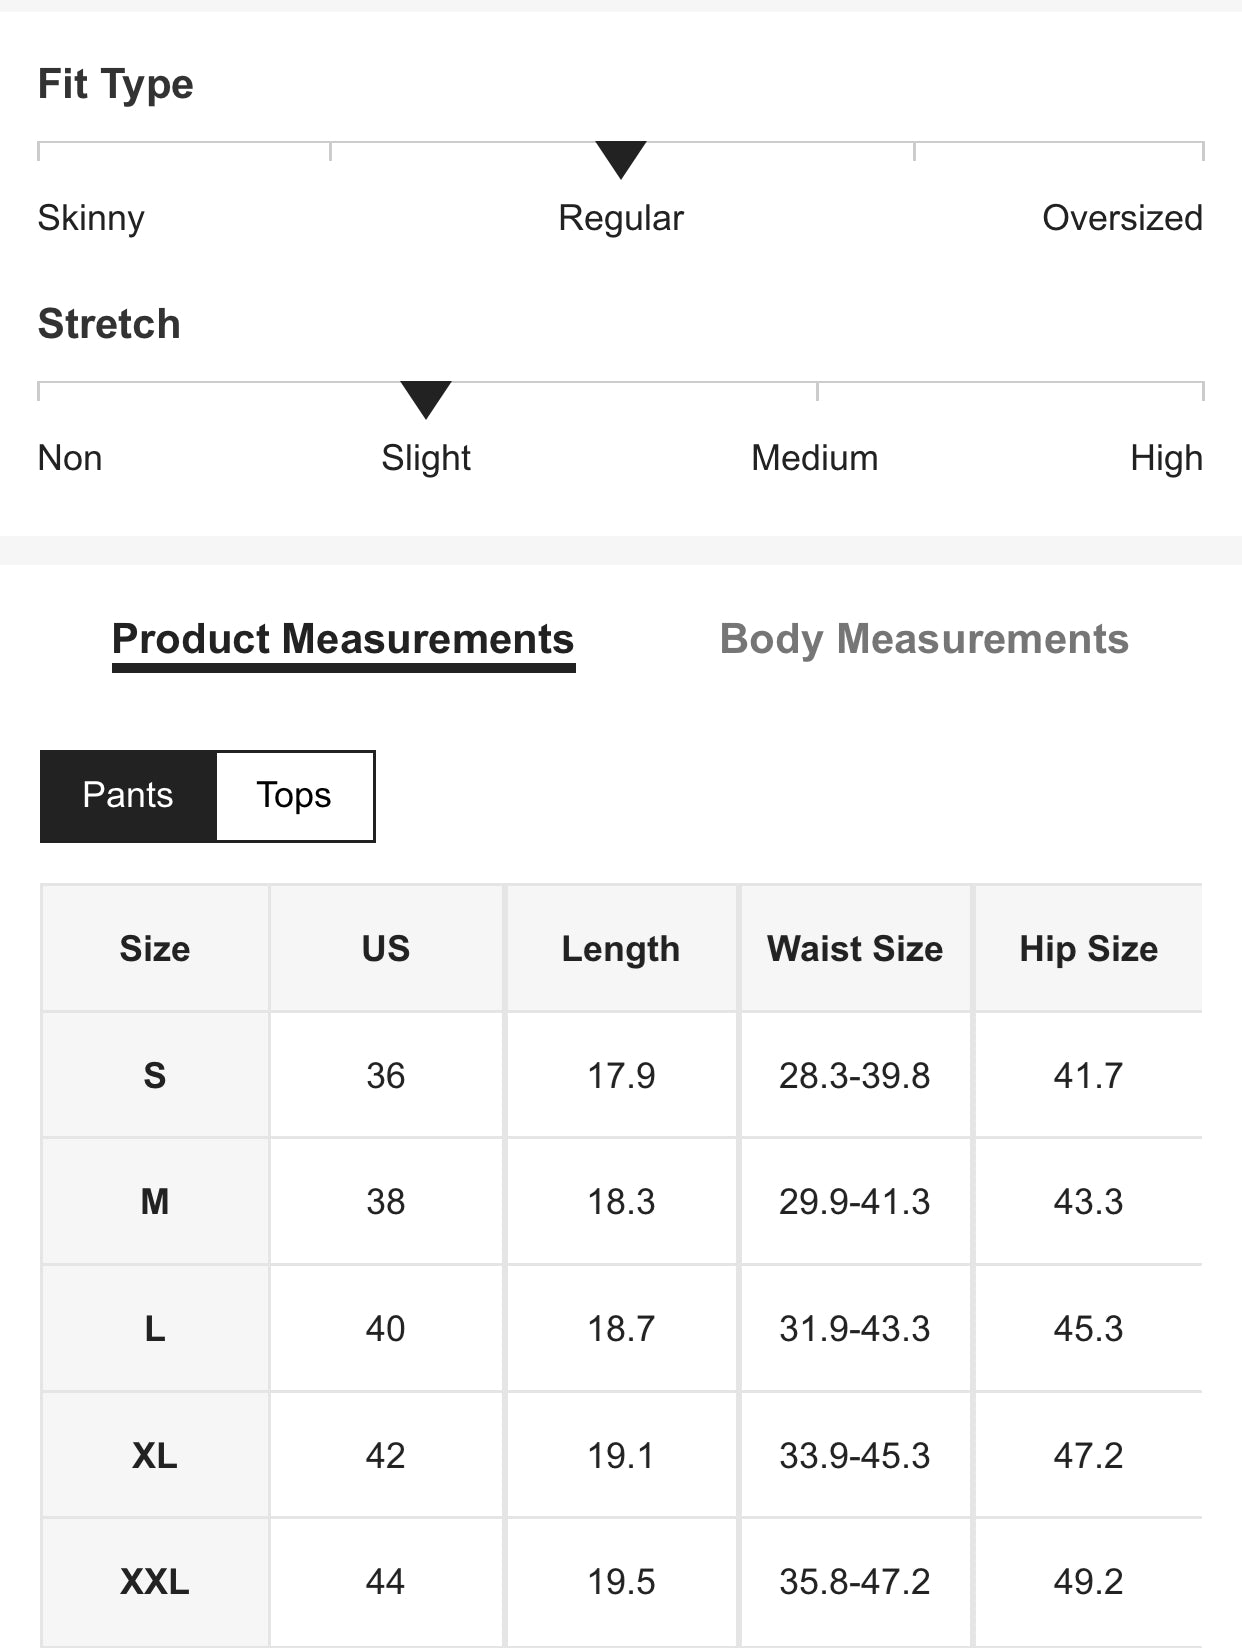Click the L hip value 45.3
The image size is (1242, 1648).
tap(1088, 1329)
